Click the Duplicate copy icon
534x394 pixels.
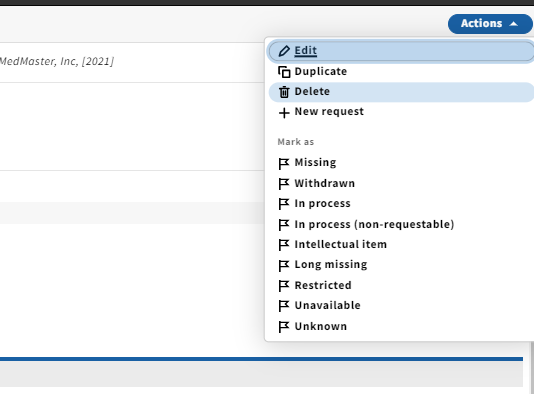pyautogui.click(x=284, y=72)
